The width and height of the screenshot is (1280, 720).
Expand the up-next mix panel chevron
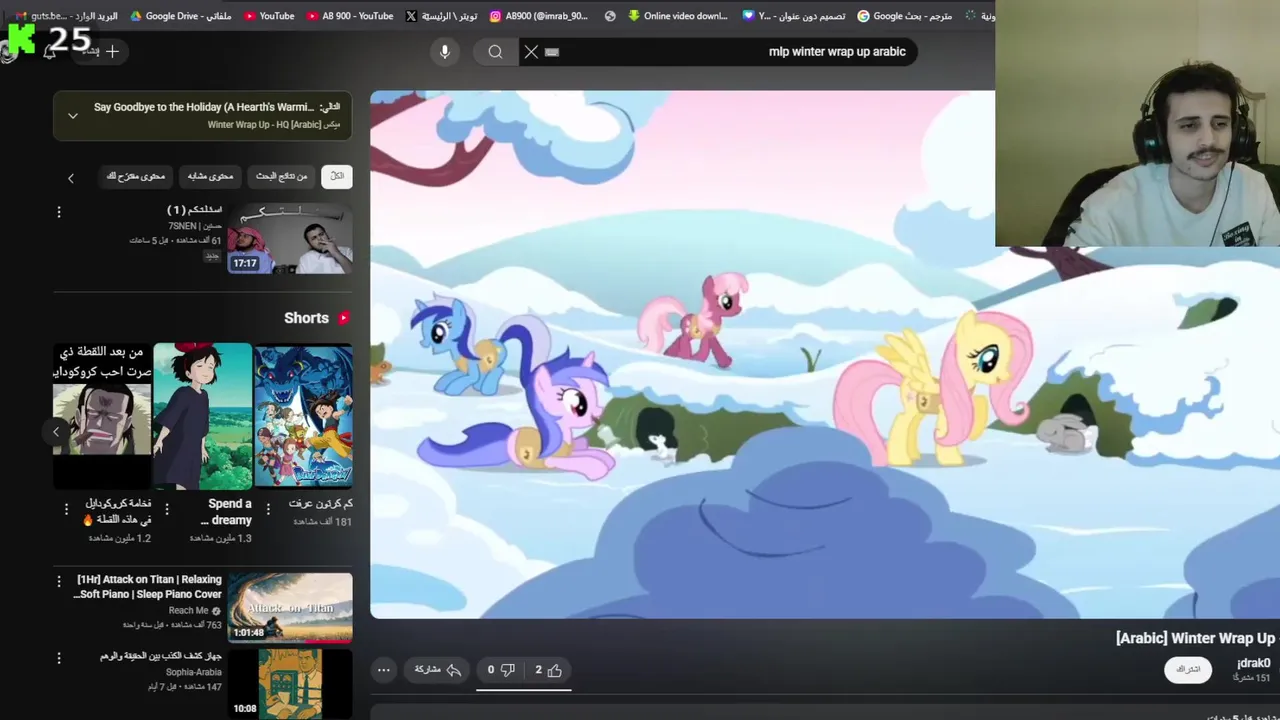click(x=72, y=116)
